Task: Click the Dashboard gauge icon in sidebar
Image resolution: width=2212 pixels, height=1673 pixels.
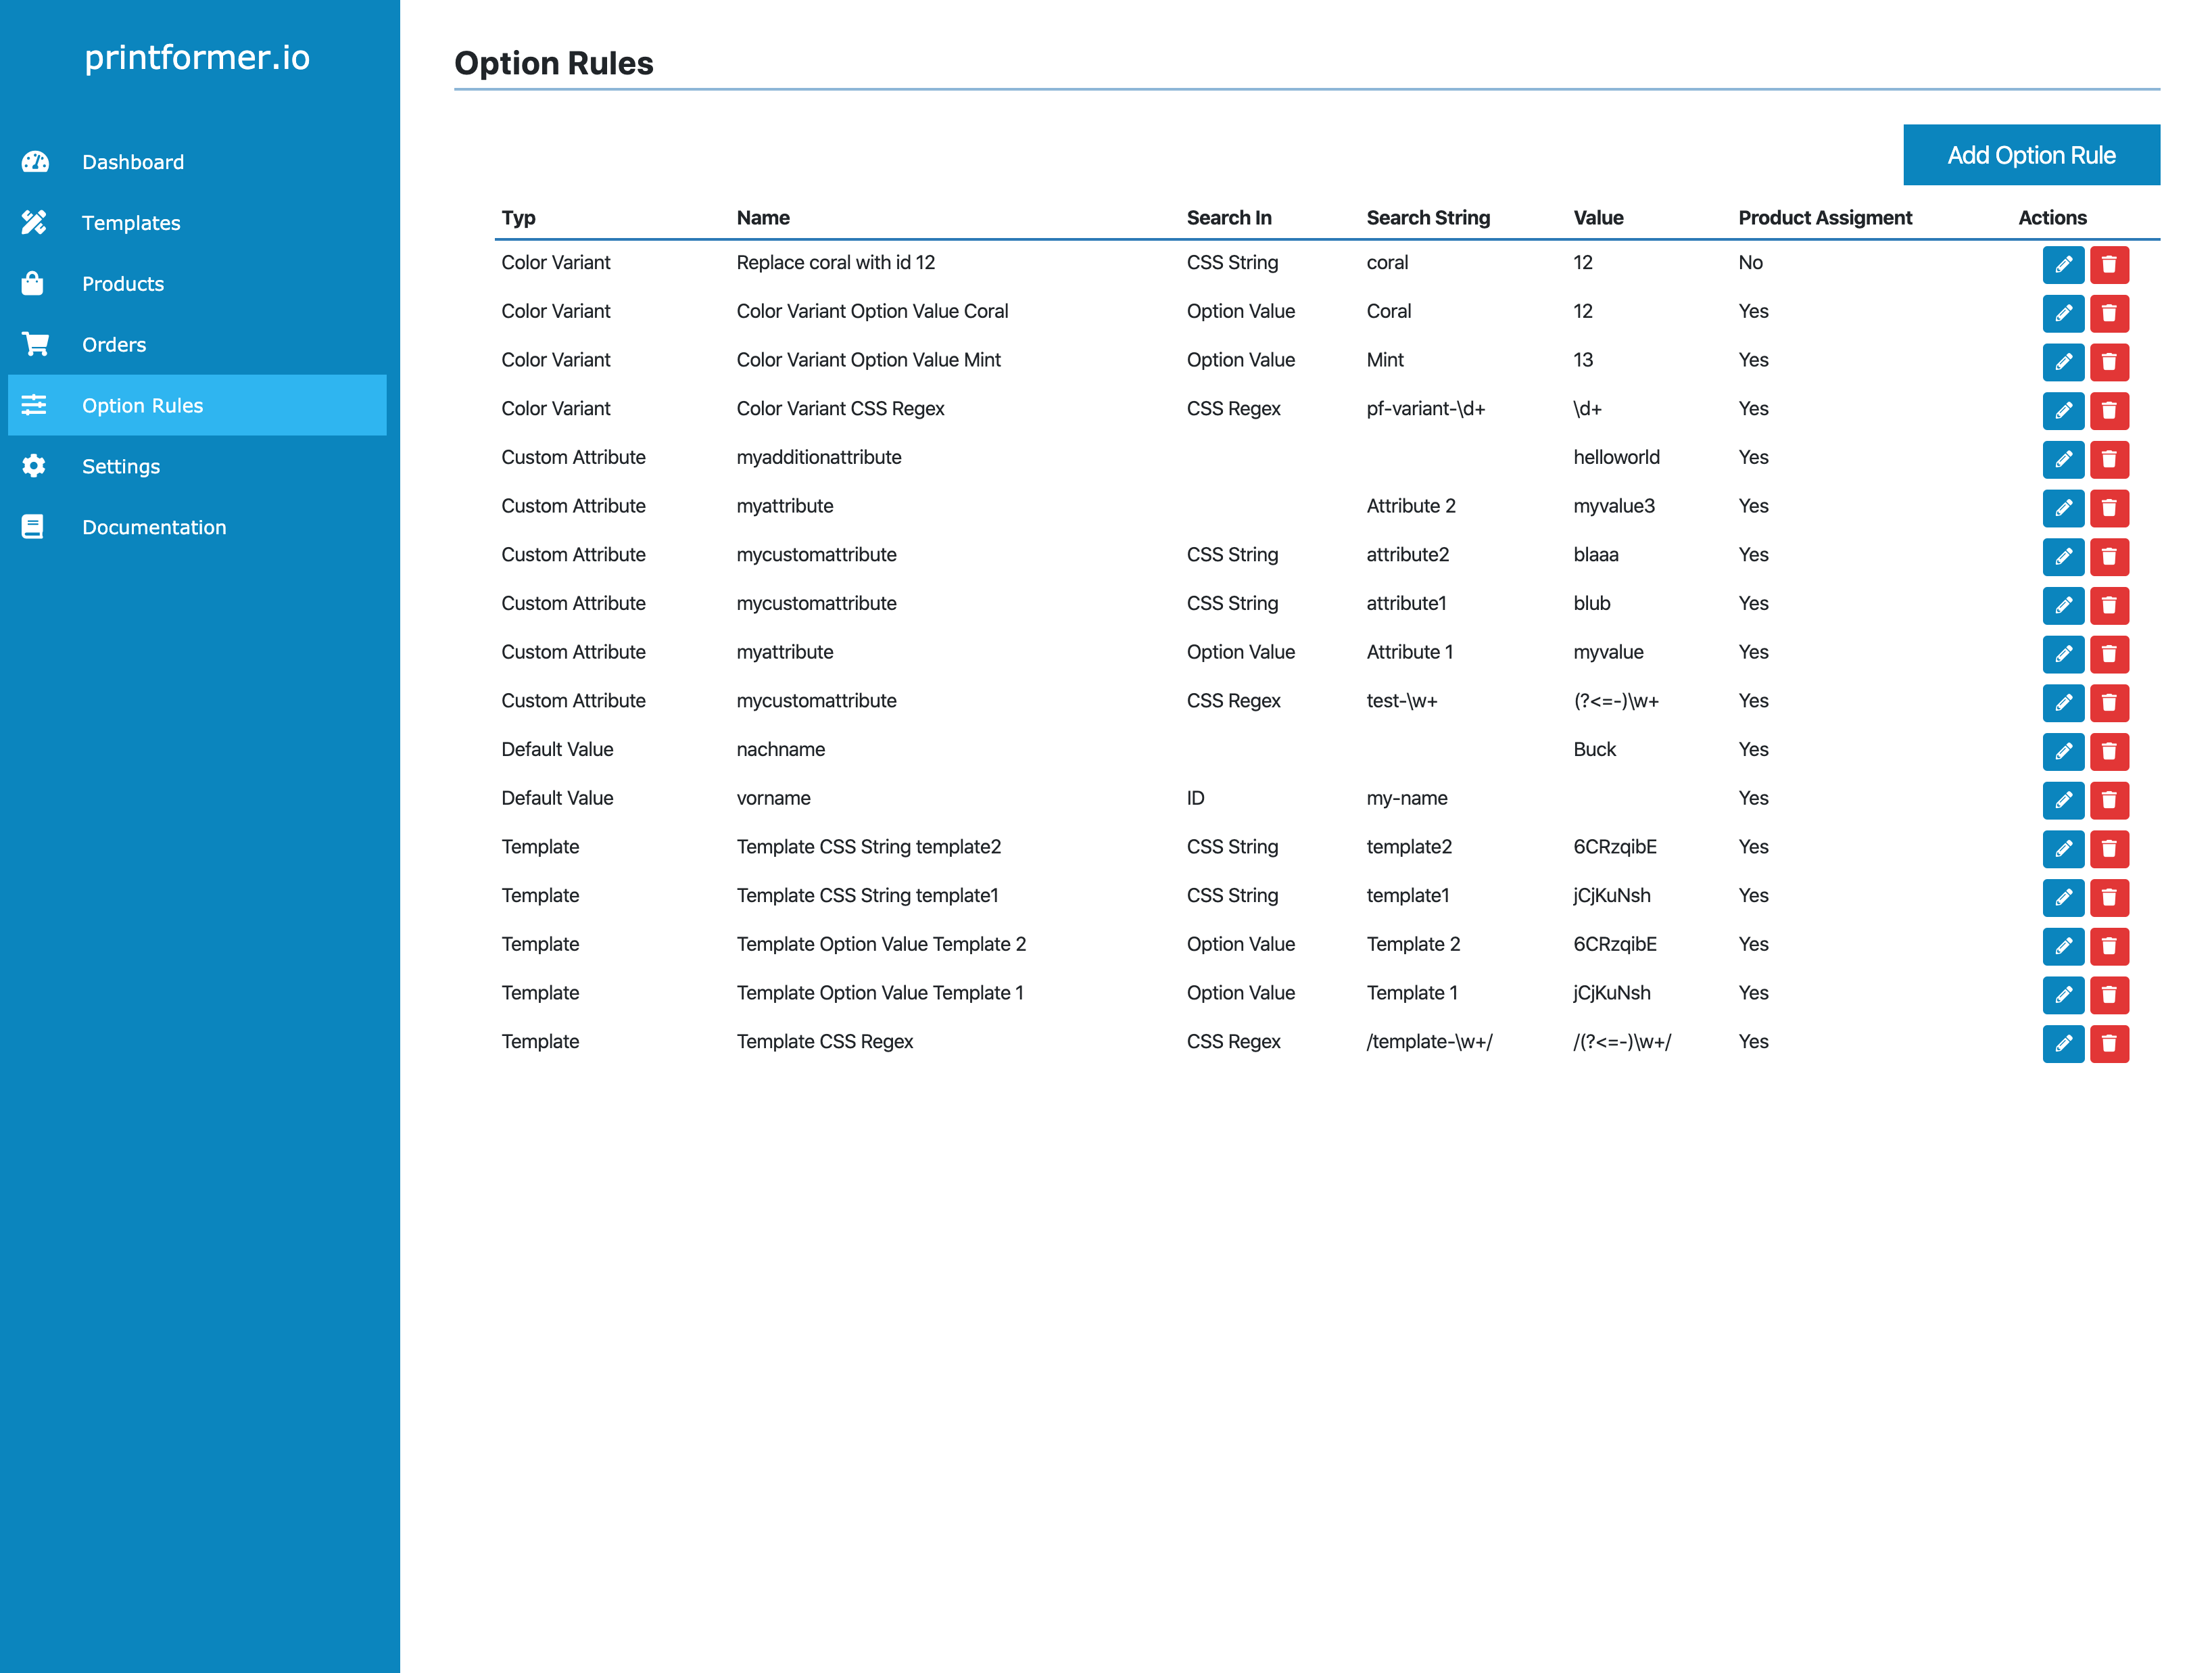Action: (35, 162)
